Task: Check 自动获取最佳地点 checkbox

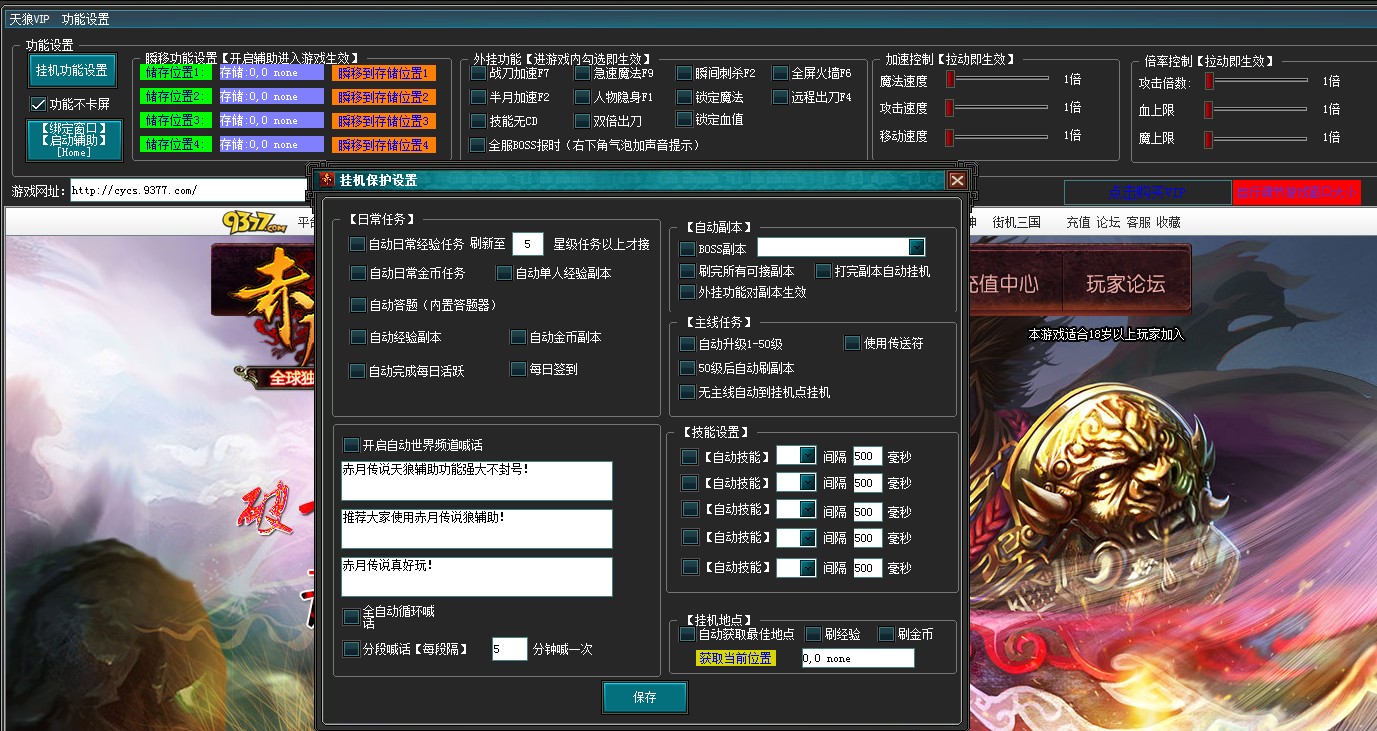Action: (687, 634)
